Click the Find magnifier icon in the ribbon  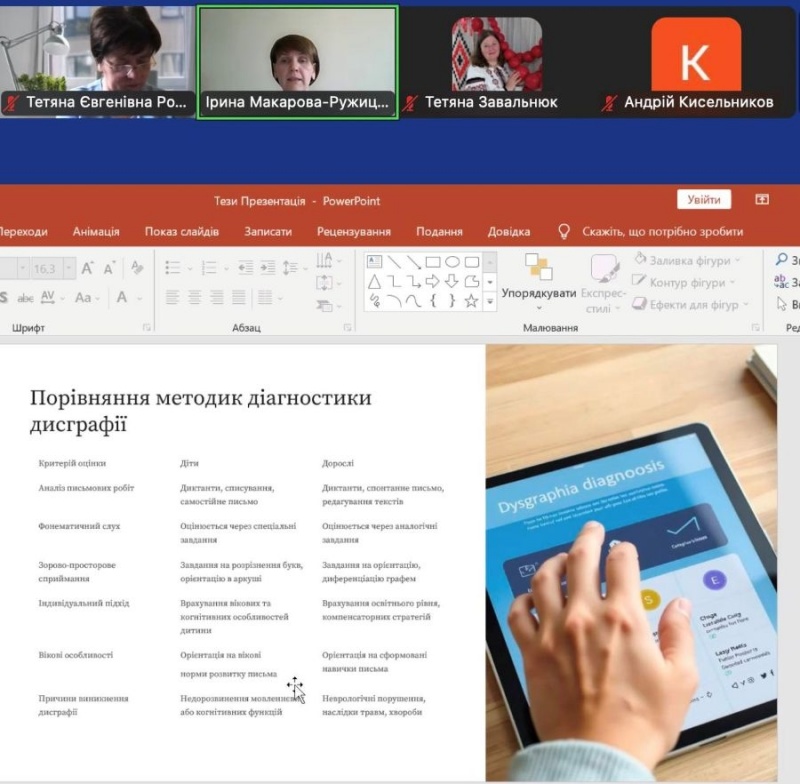pyautogui.click(x=782, y=260)
